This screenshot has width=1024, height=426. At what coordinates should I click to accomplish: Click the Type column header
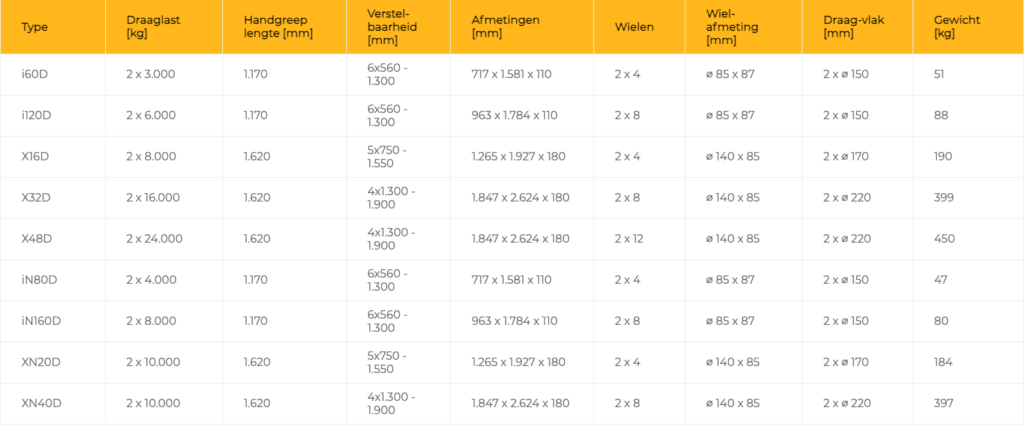53,27
